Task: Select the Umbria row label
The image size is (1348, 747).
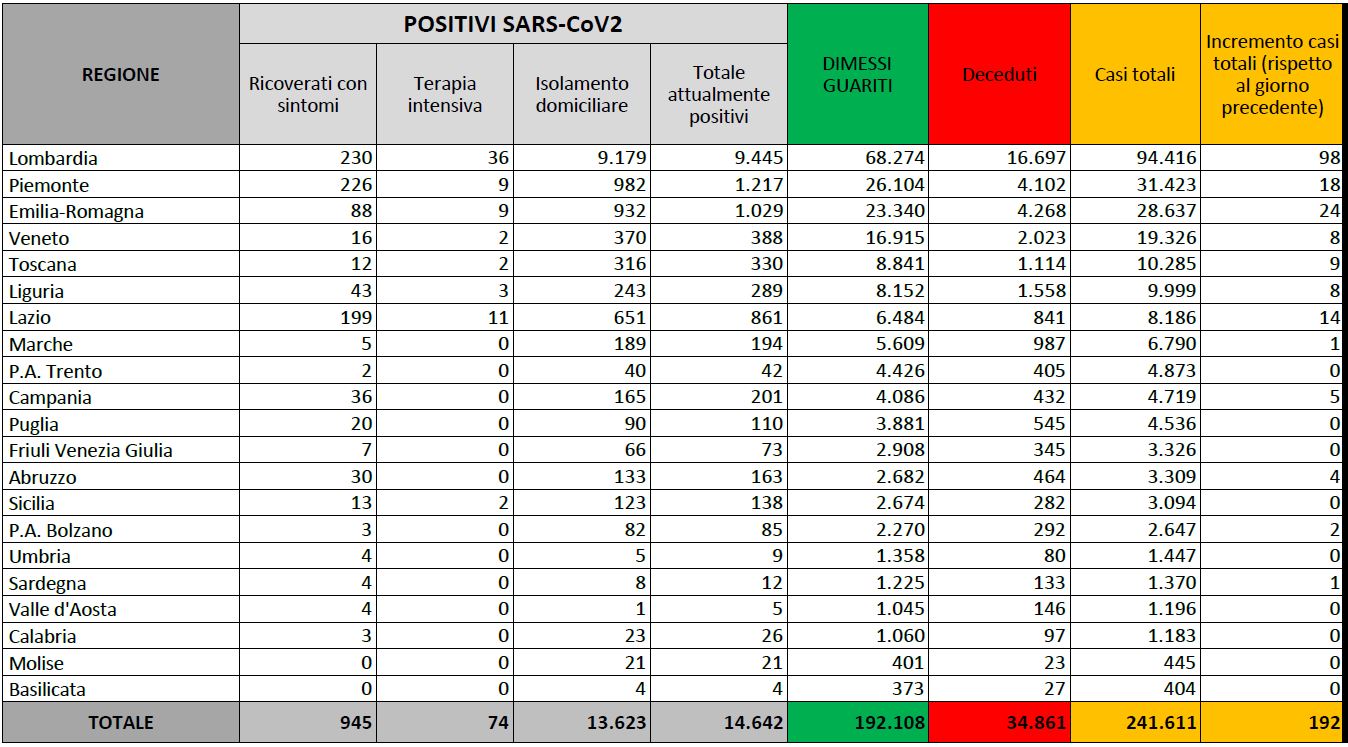Action: [x=39, y=557]
